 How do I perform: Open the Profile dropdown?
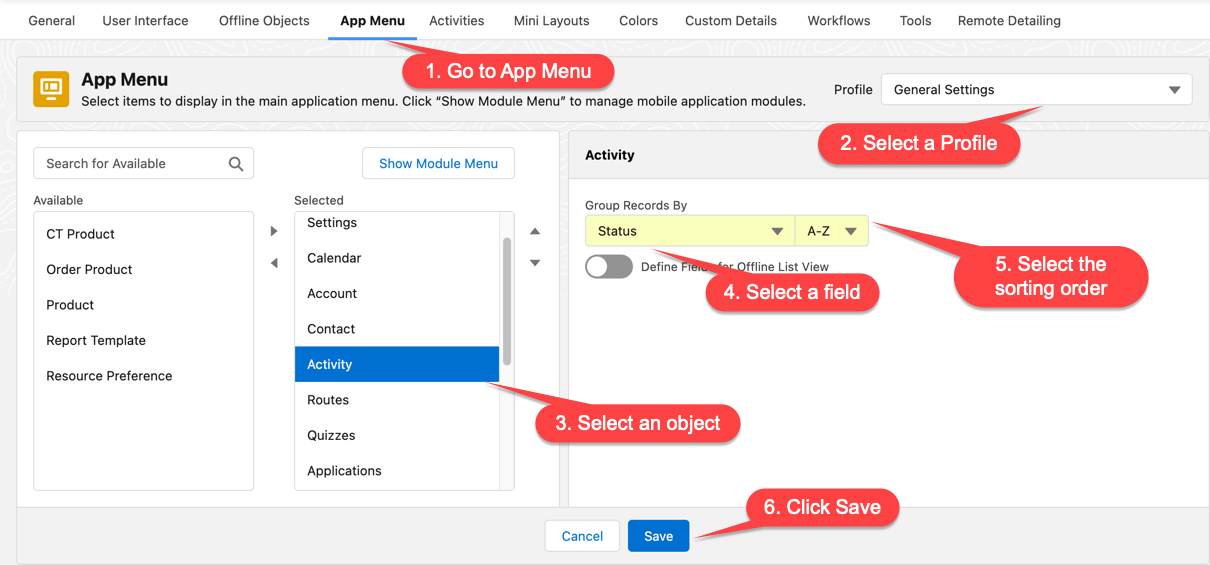click(1036, 89)
